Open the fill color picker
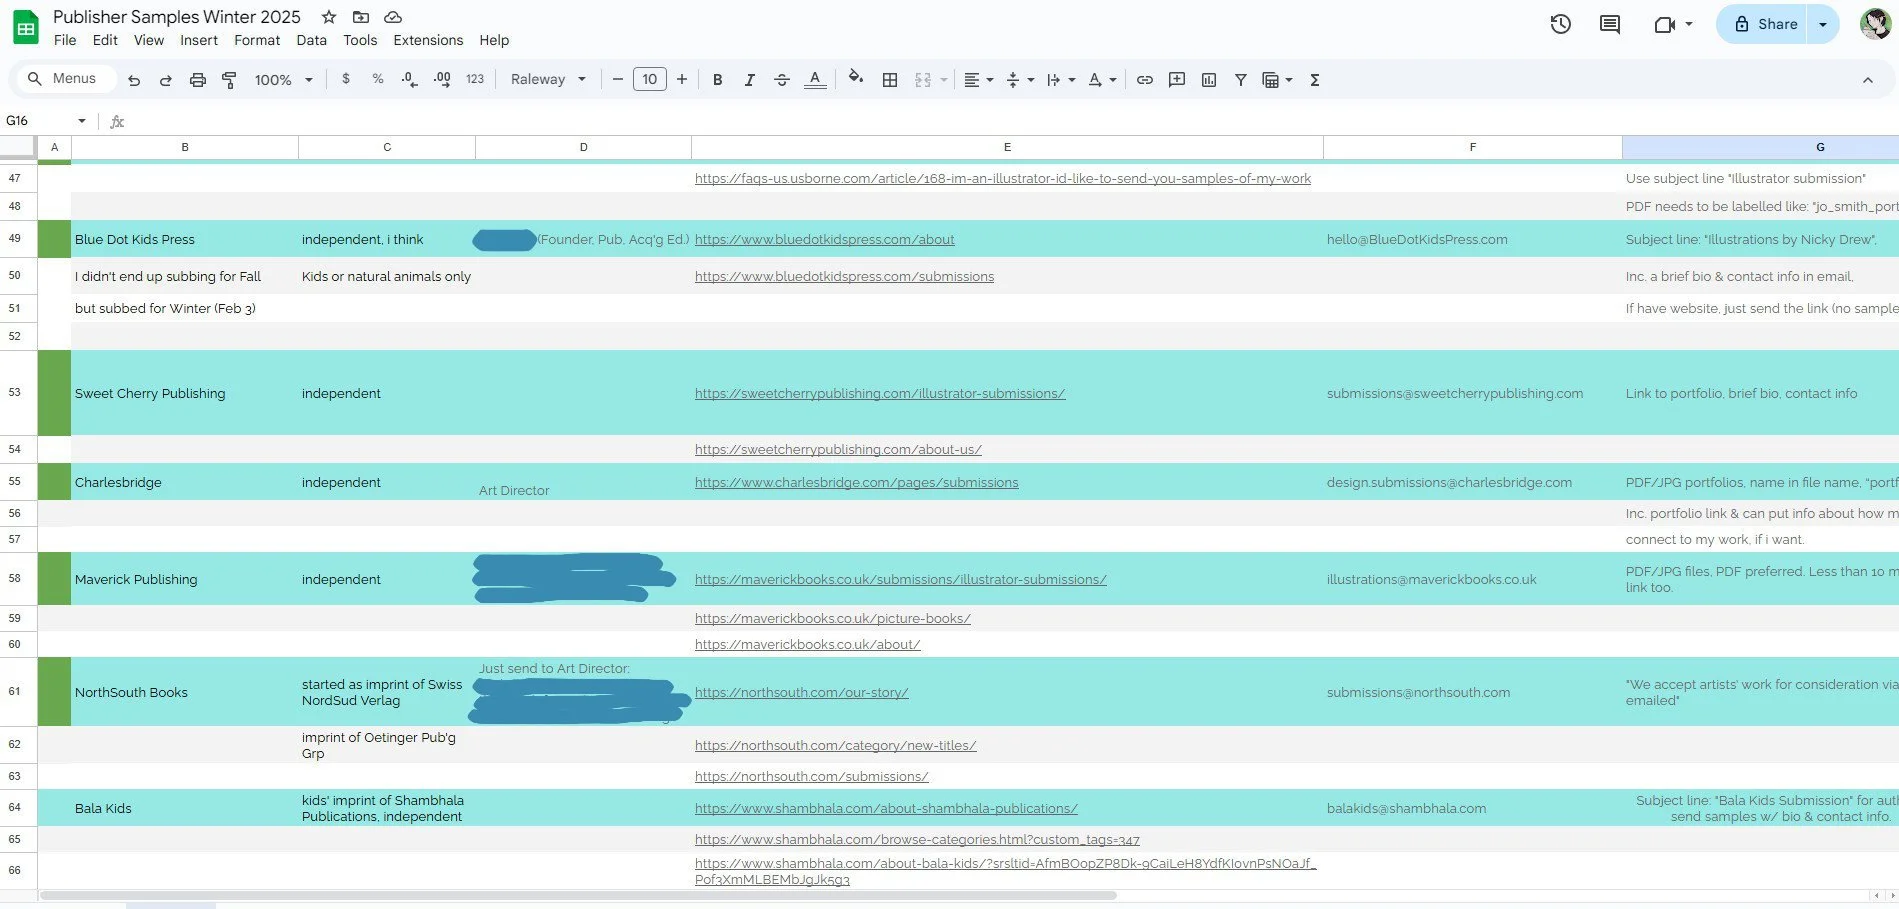 (x=856, y=78)
